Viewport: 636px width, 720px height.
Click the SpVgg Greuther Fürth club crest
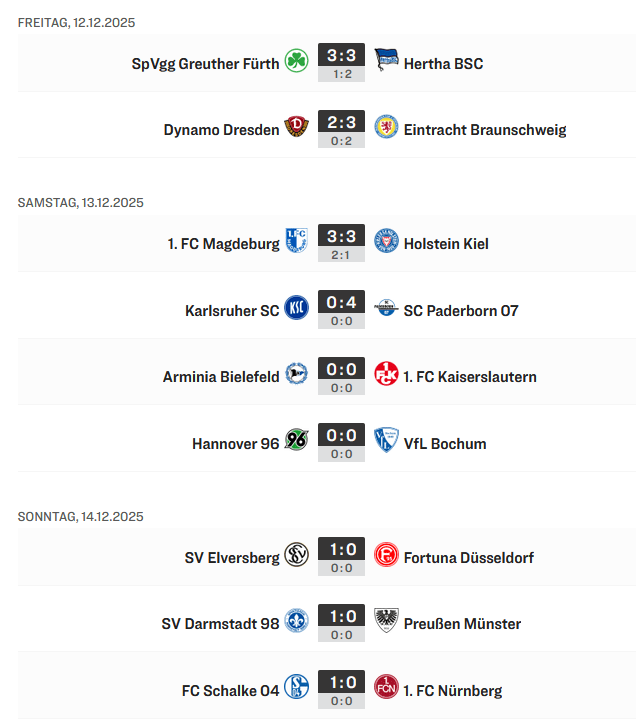[296, 63]
